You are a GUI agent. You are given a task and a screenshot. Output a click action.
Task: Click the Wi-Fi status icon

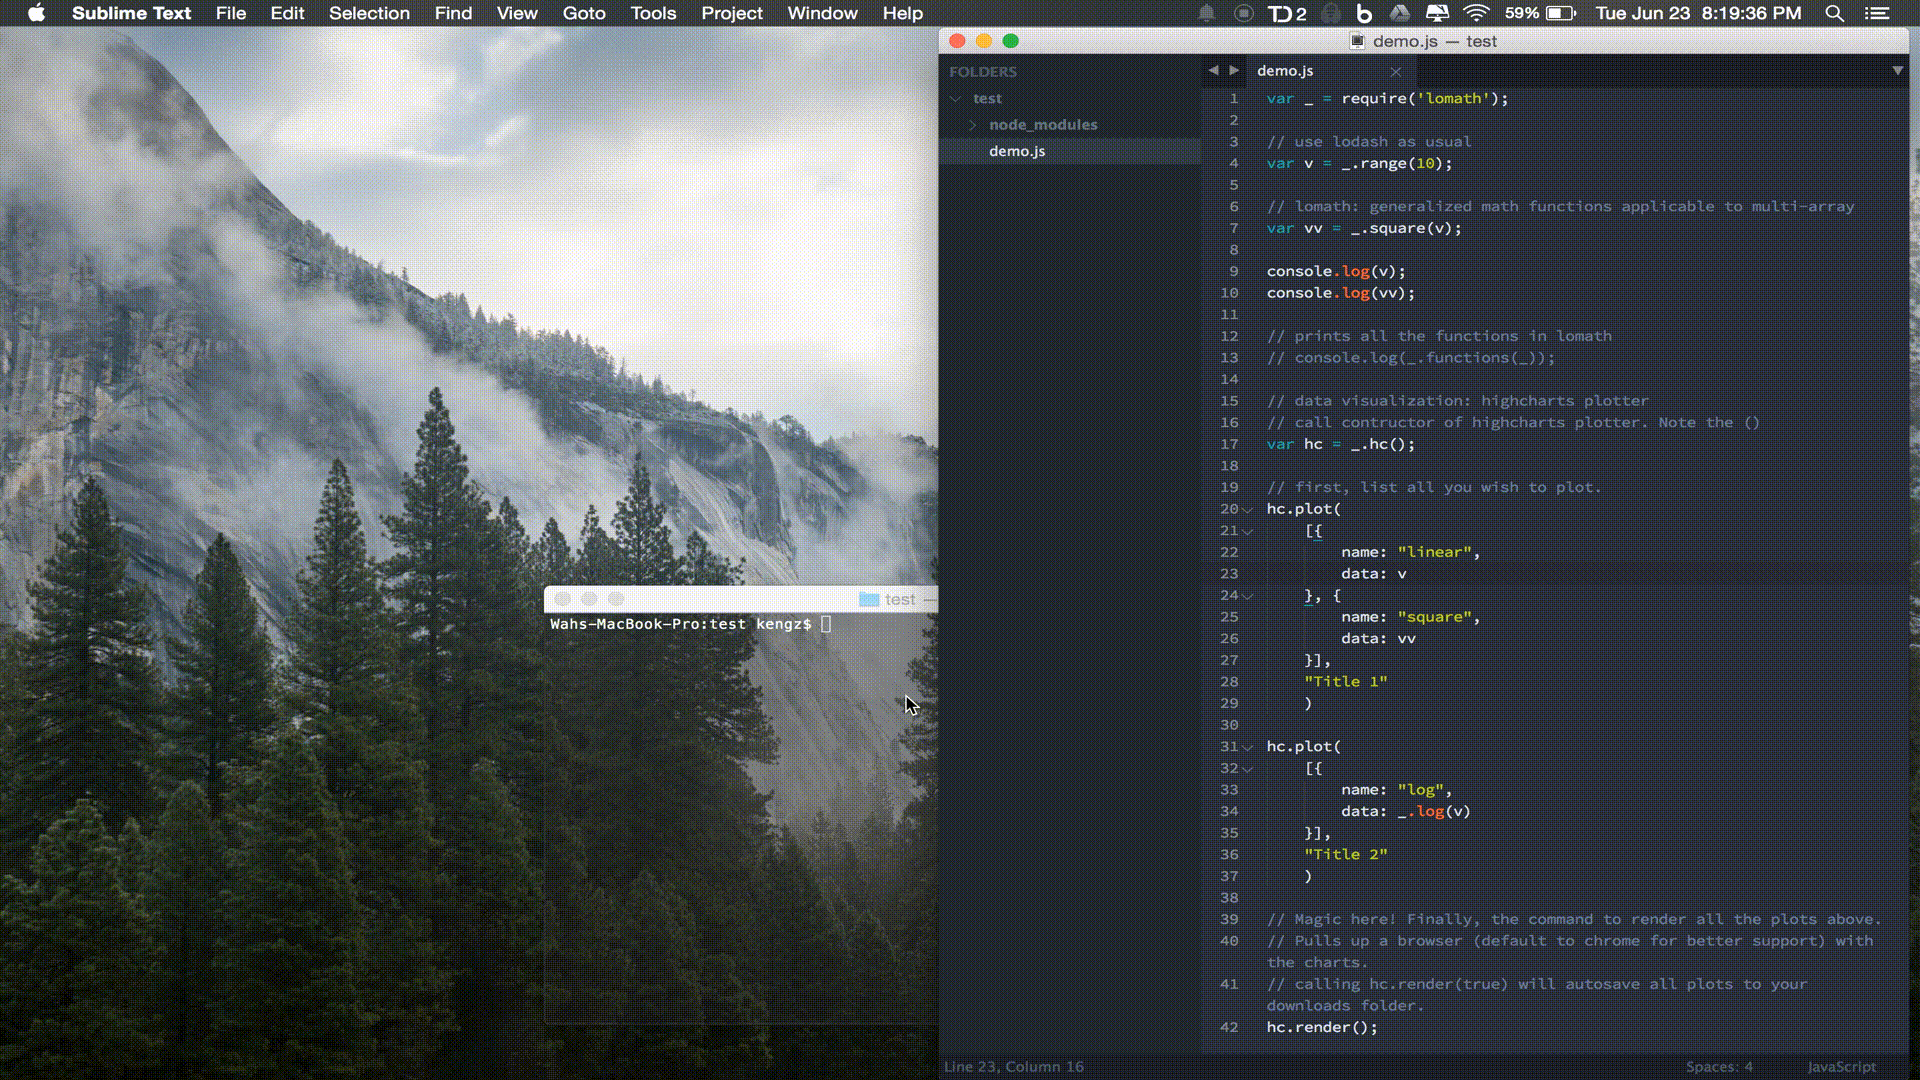1476,13
